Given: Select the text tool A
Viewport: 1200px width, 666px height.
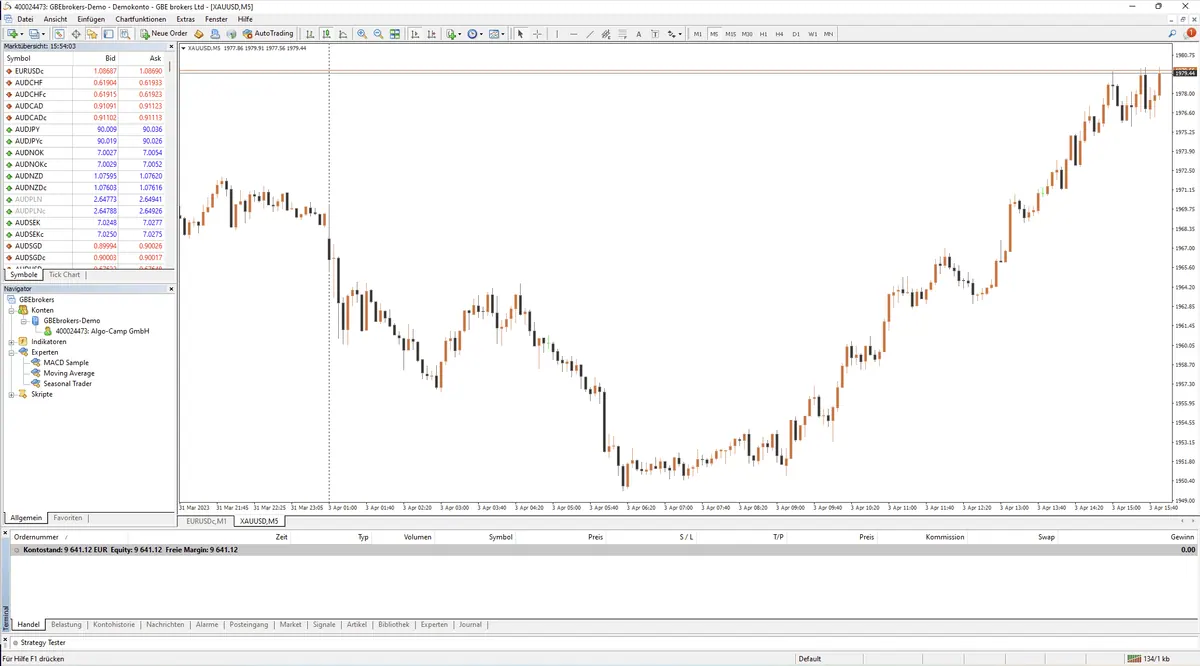Looking at the screenshot, I should click(638, 33).
